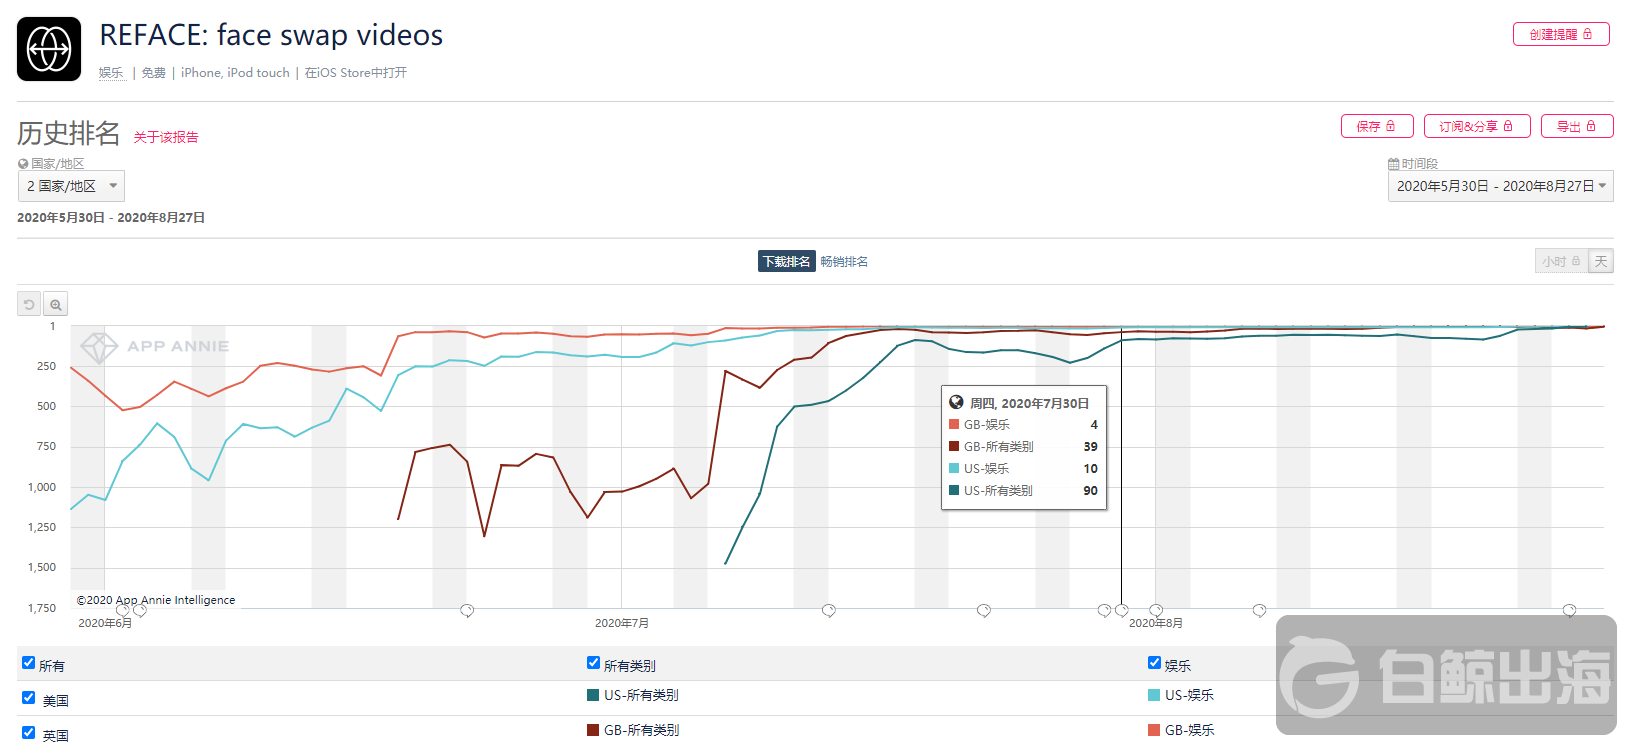Click the REFACE app logo icon
The image size is (1627, 745).
49,49
